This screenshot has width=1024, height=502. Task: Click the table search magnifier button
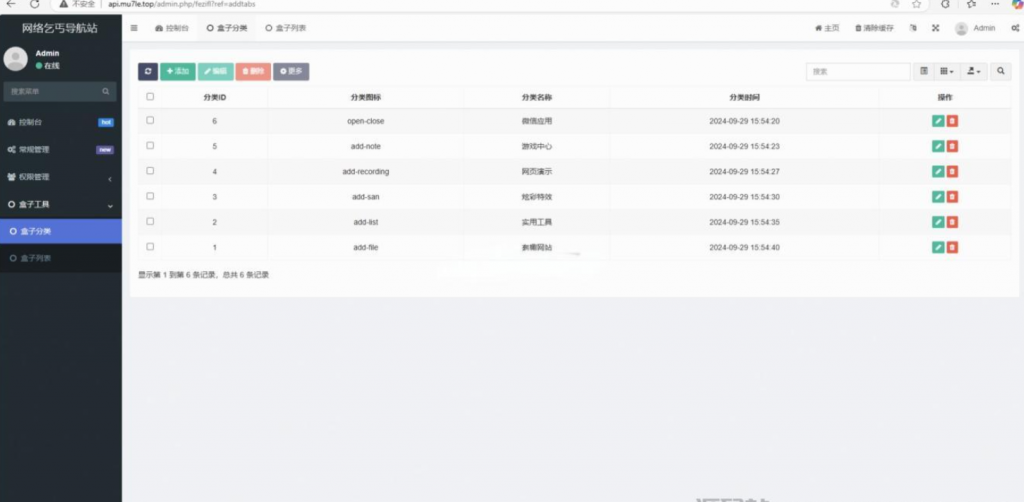(1000, 71)
